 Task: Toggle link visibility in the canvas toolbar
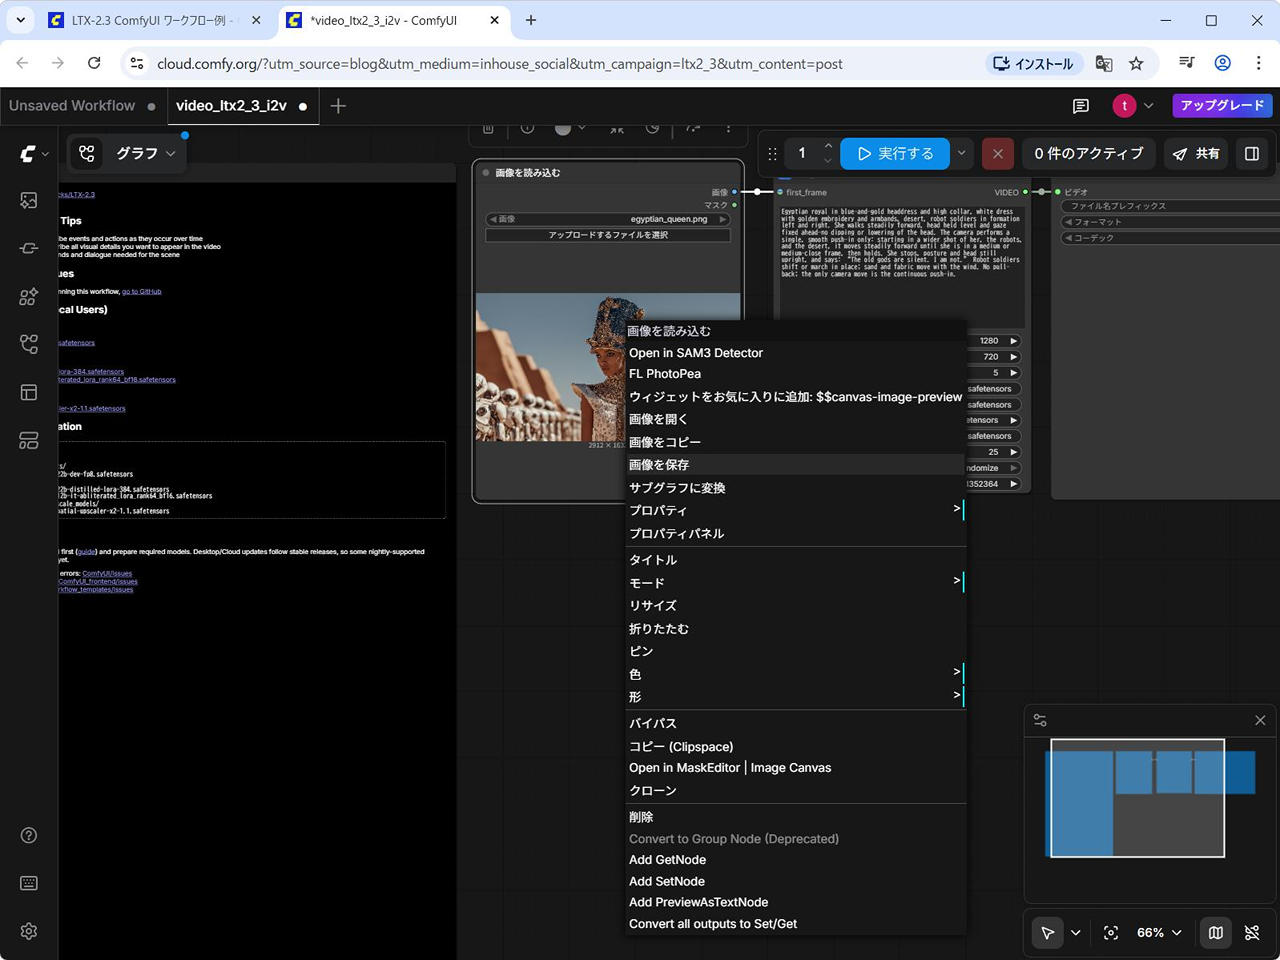(1252, 933)
